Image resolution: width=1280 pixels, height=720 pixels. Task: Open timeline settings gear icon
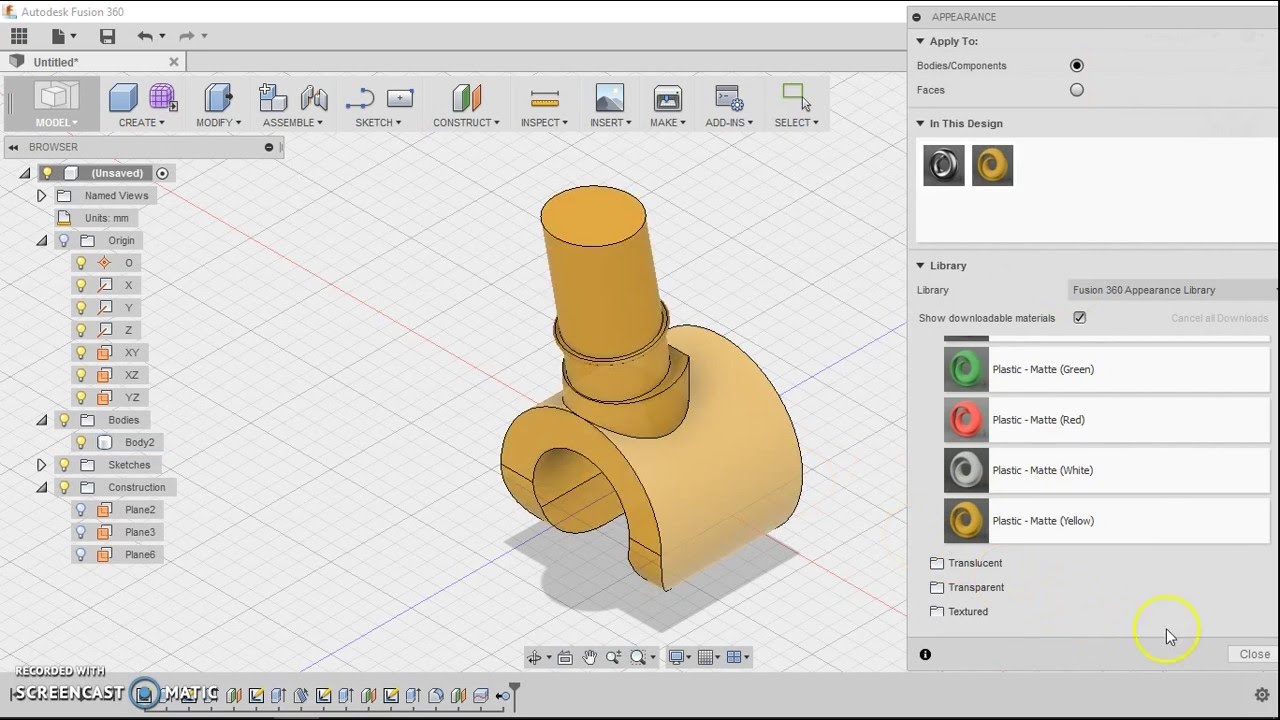coord(1262,694)
